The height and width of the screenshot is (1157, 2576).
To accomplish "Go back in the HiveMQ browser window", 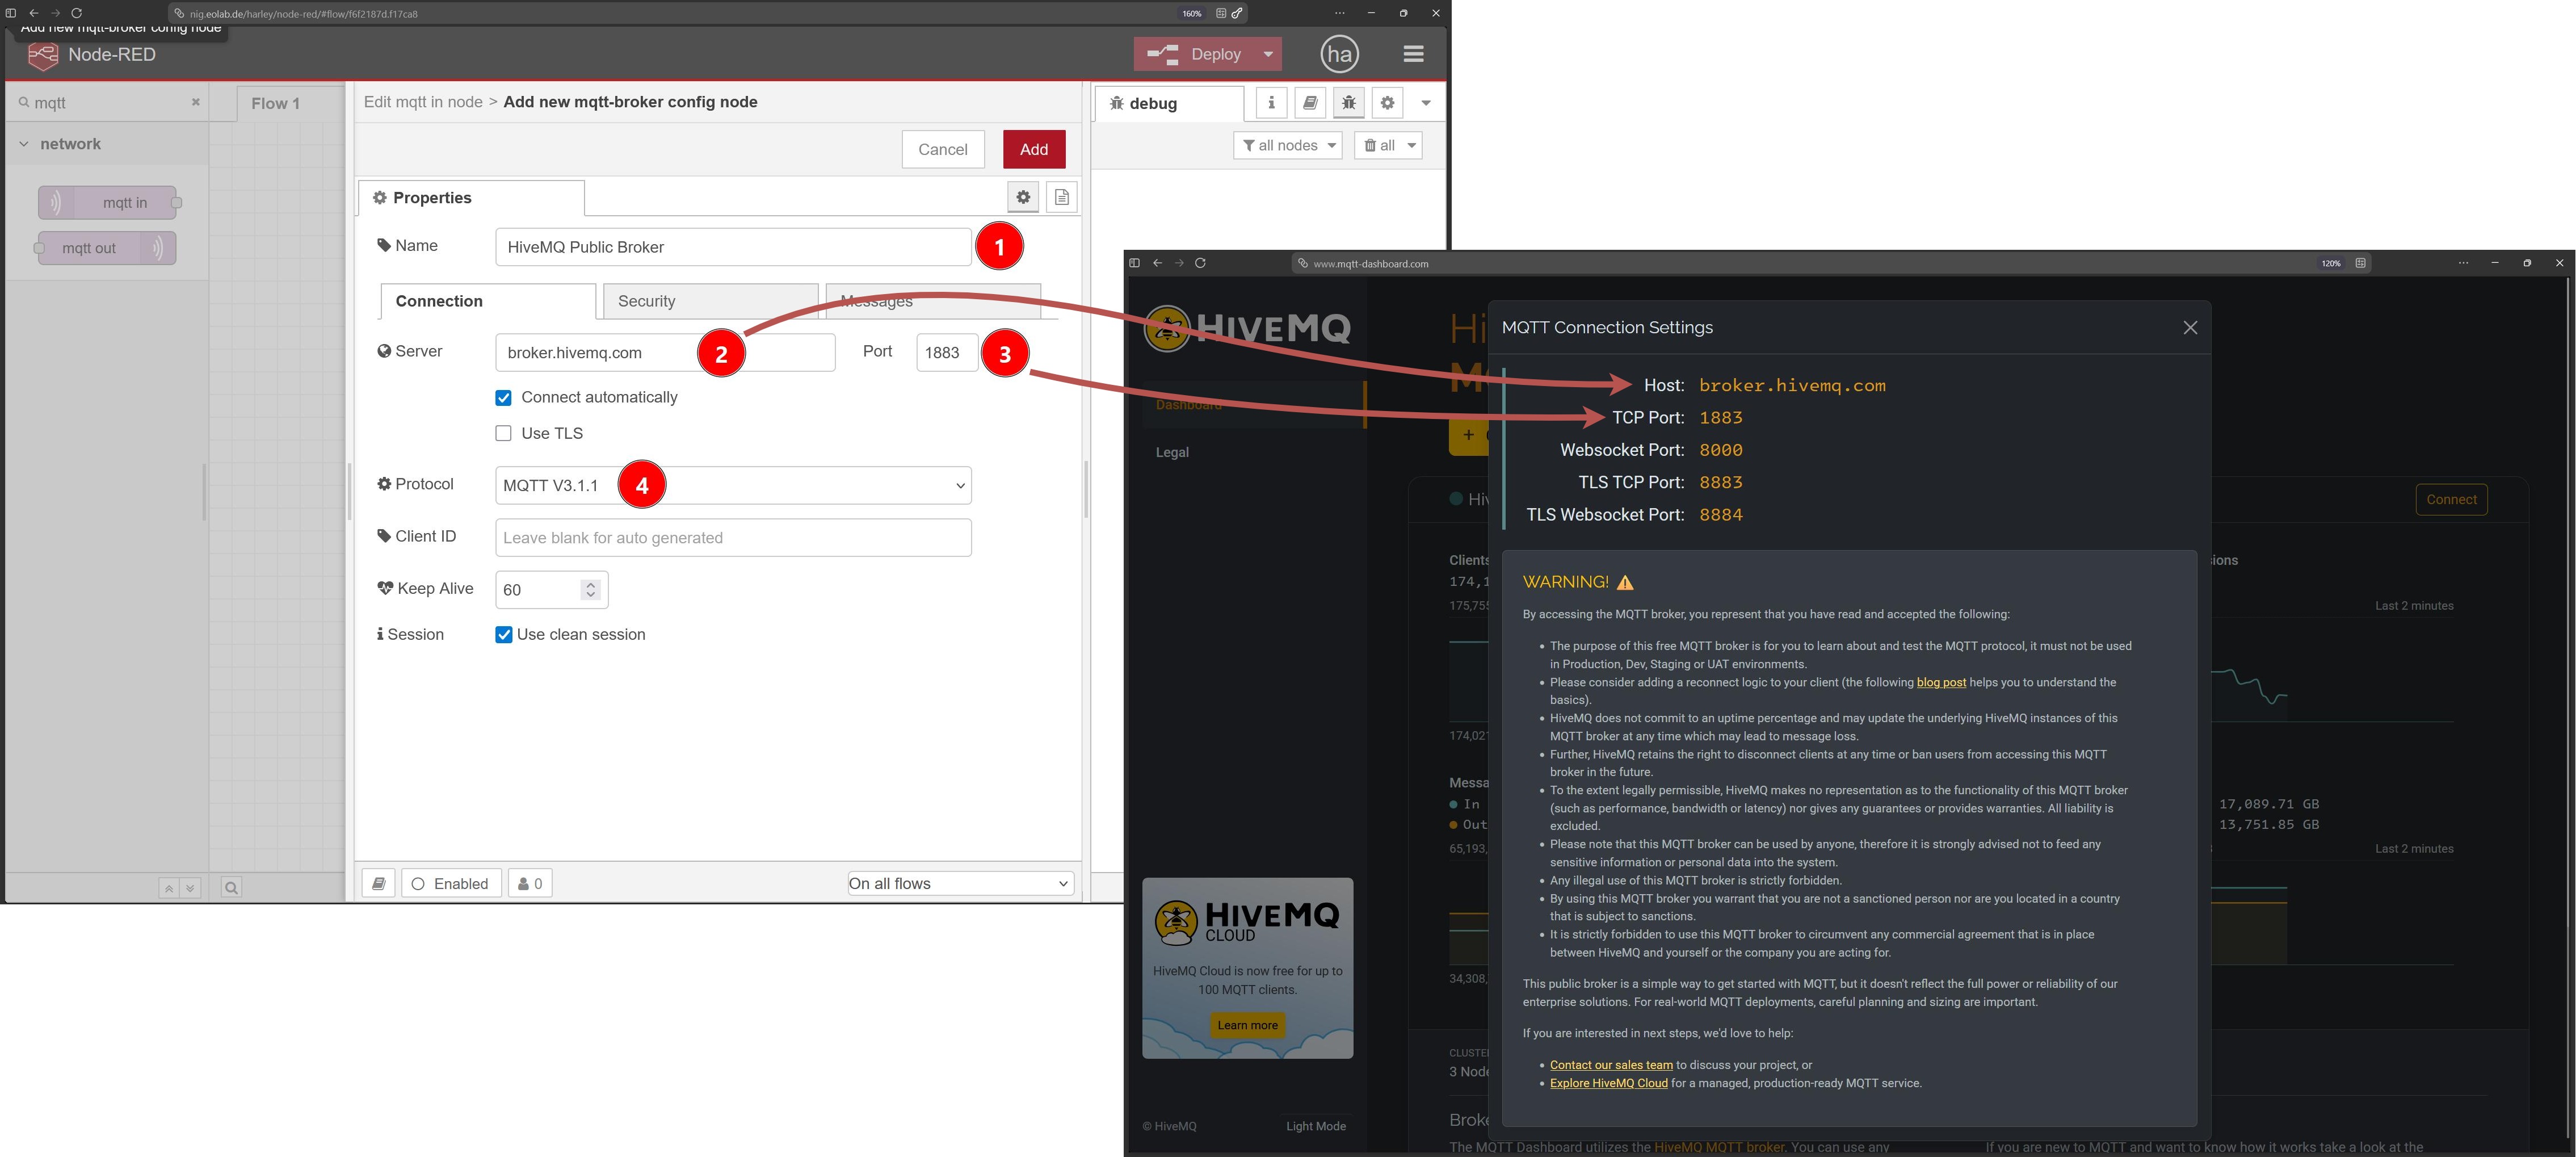I will [x=1157, y=263].
